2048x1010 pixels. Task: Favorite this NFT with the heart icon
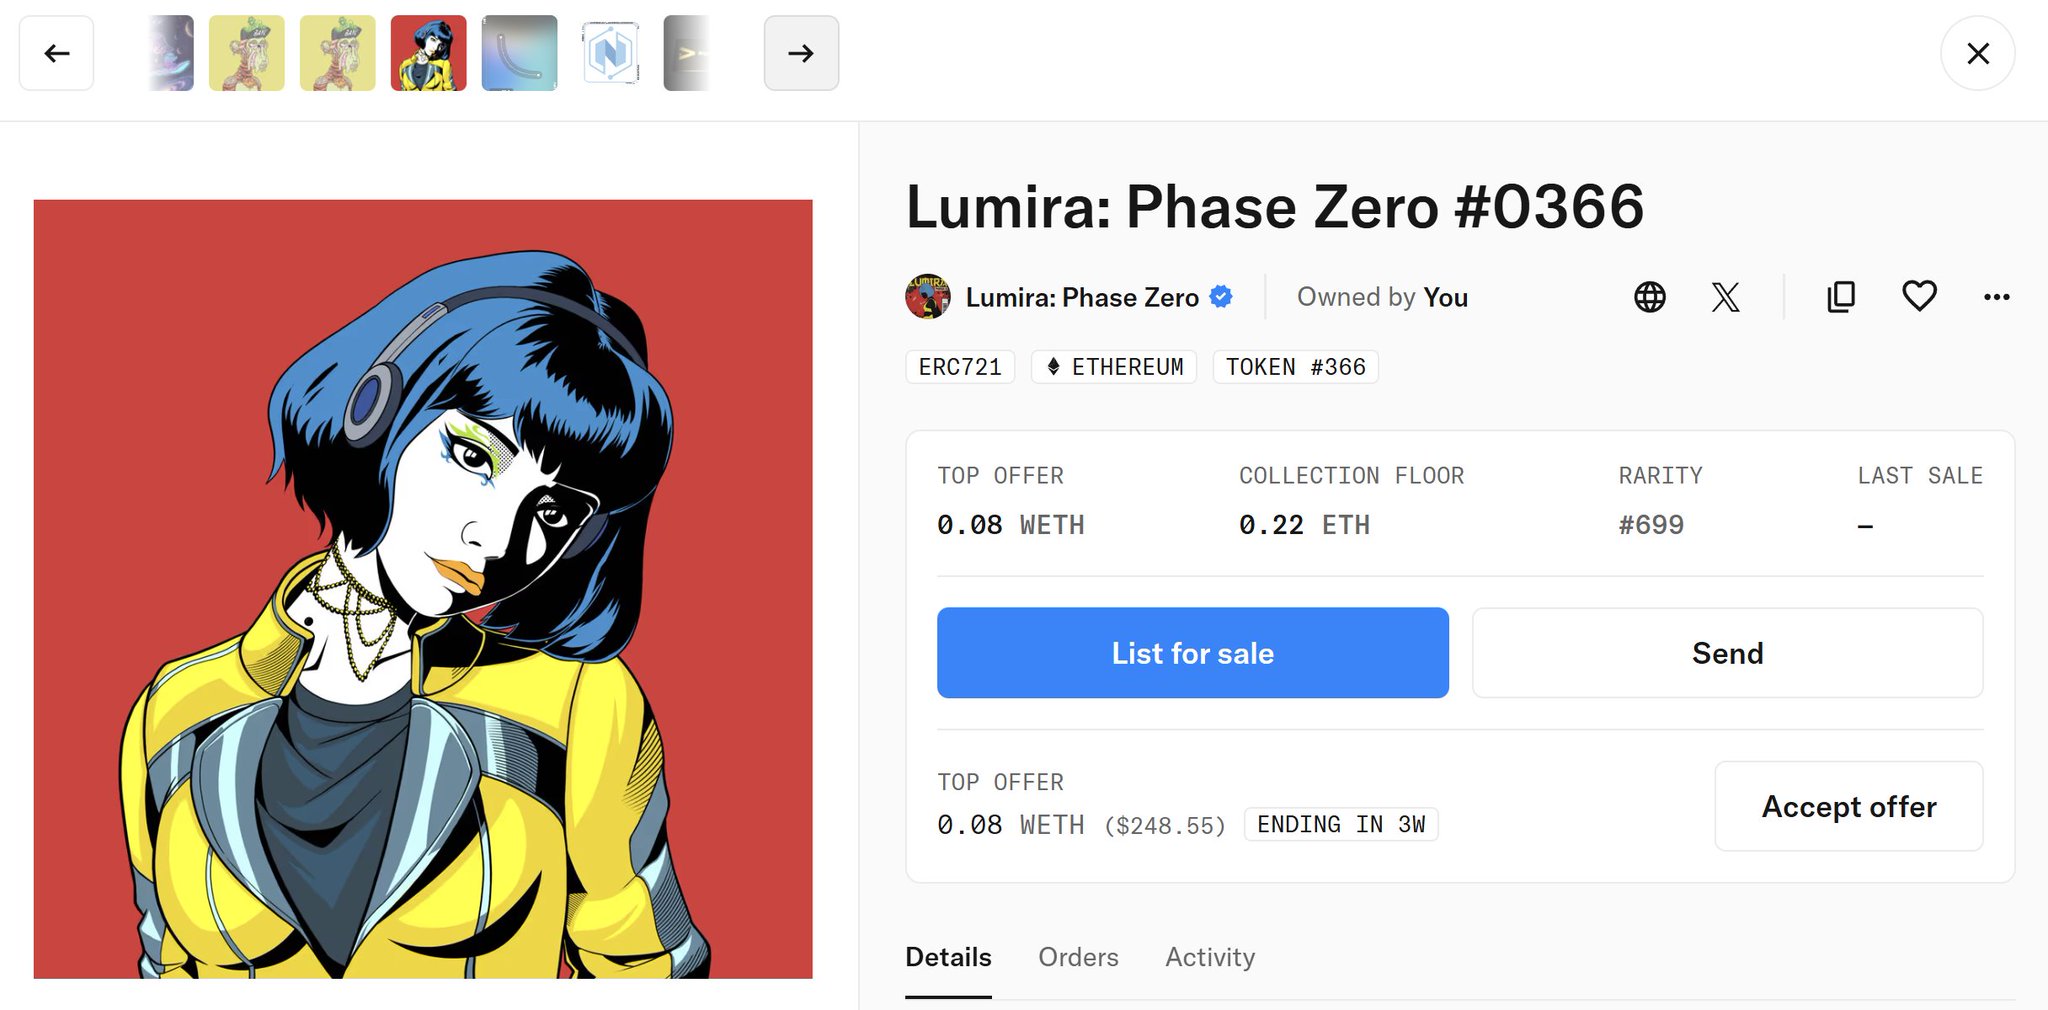(1919, 297)
